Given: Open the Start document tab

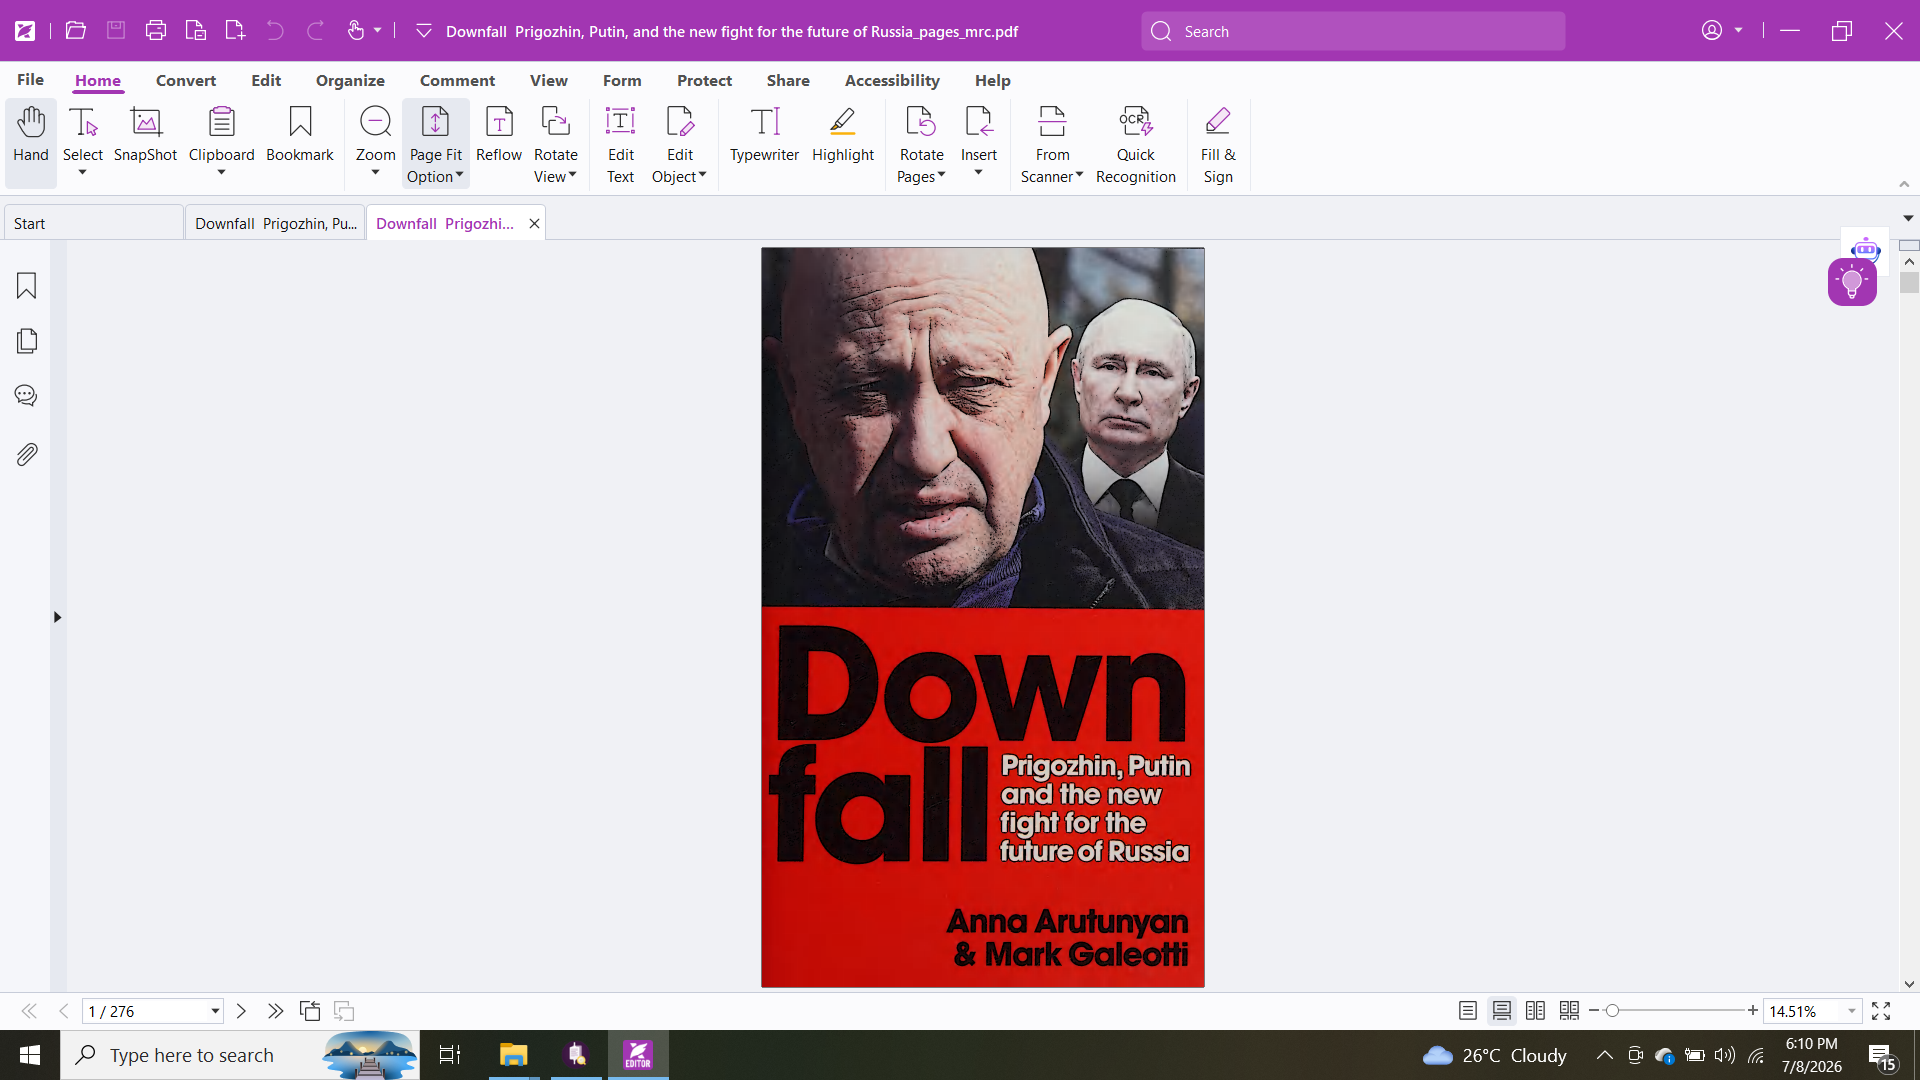Looking at the screenshot, I should coord(94,223).
